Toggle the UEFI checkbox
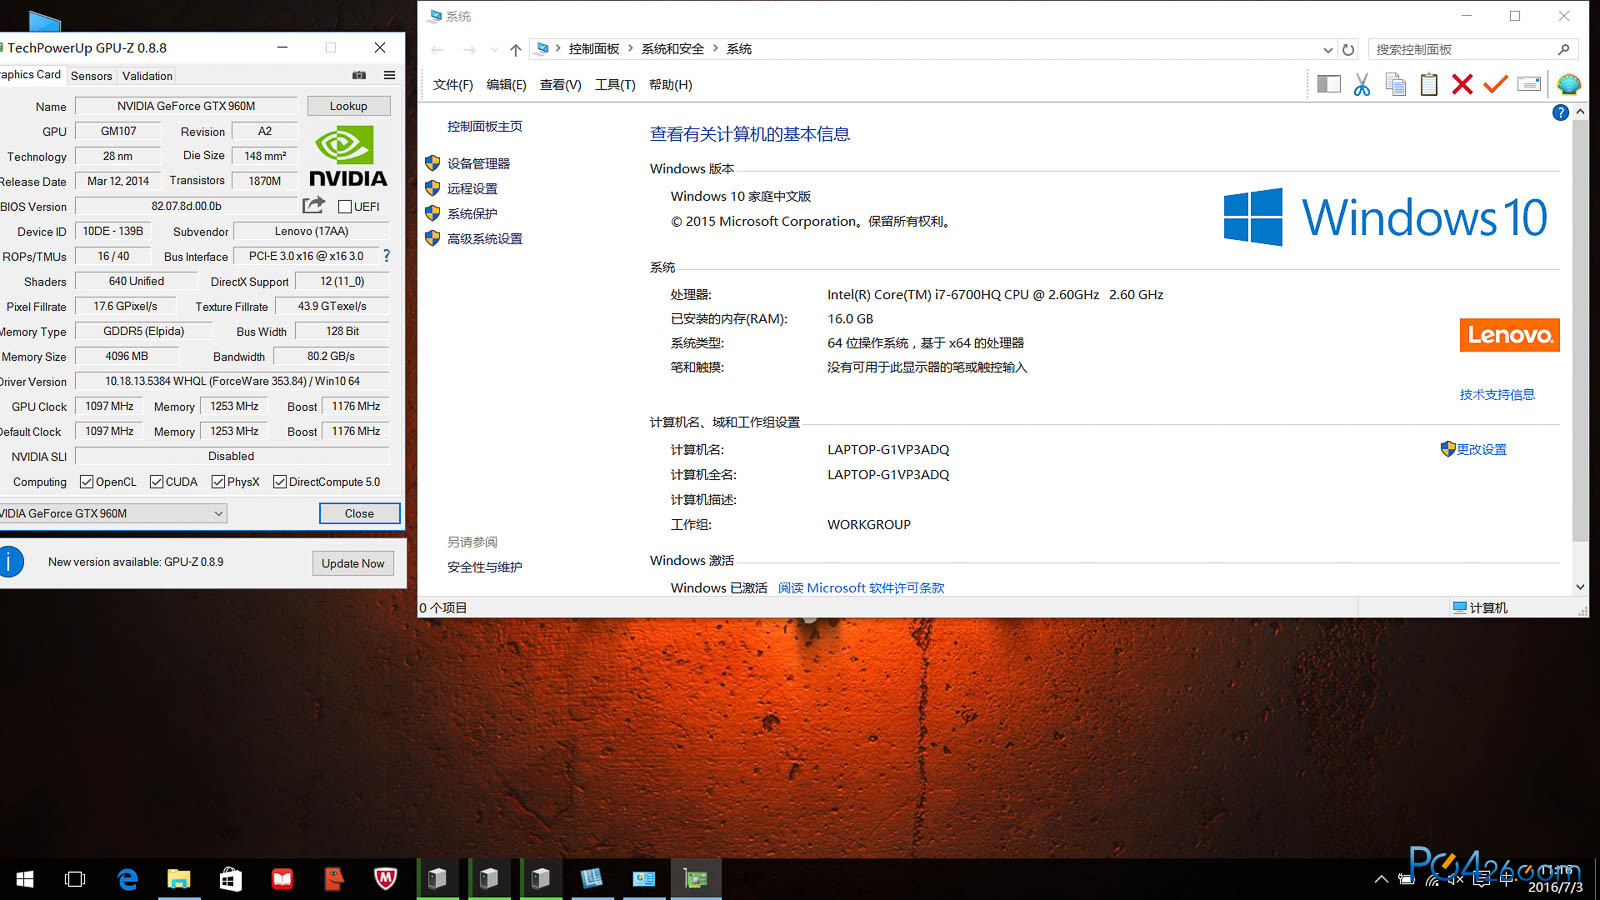This screenshot has width=1600, height=900. 345,207
